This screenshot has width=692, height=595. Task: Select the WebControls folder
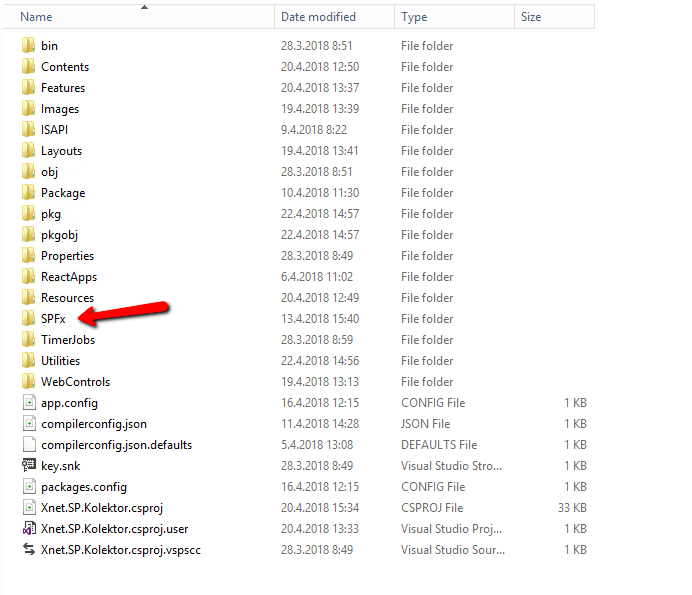tap(75, 382)
